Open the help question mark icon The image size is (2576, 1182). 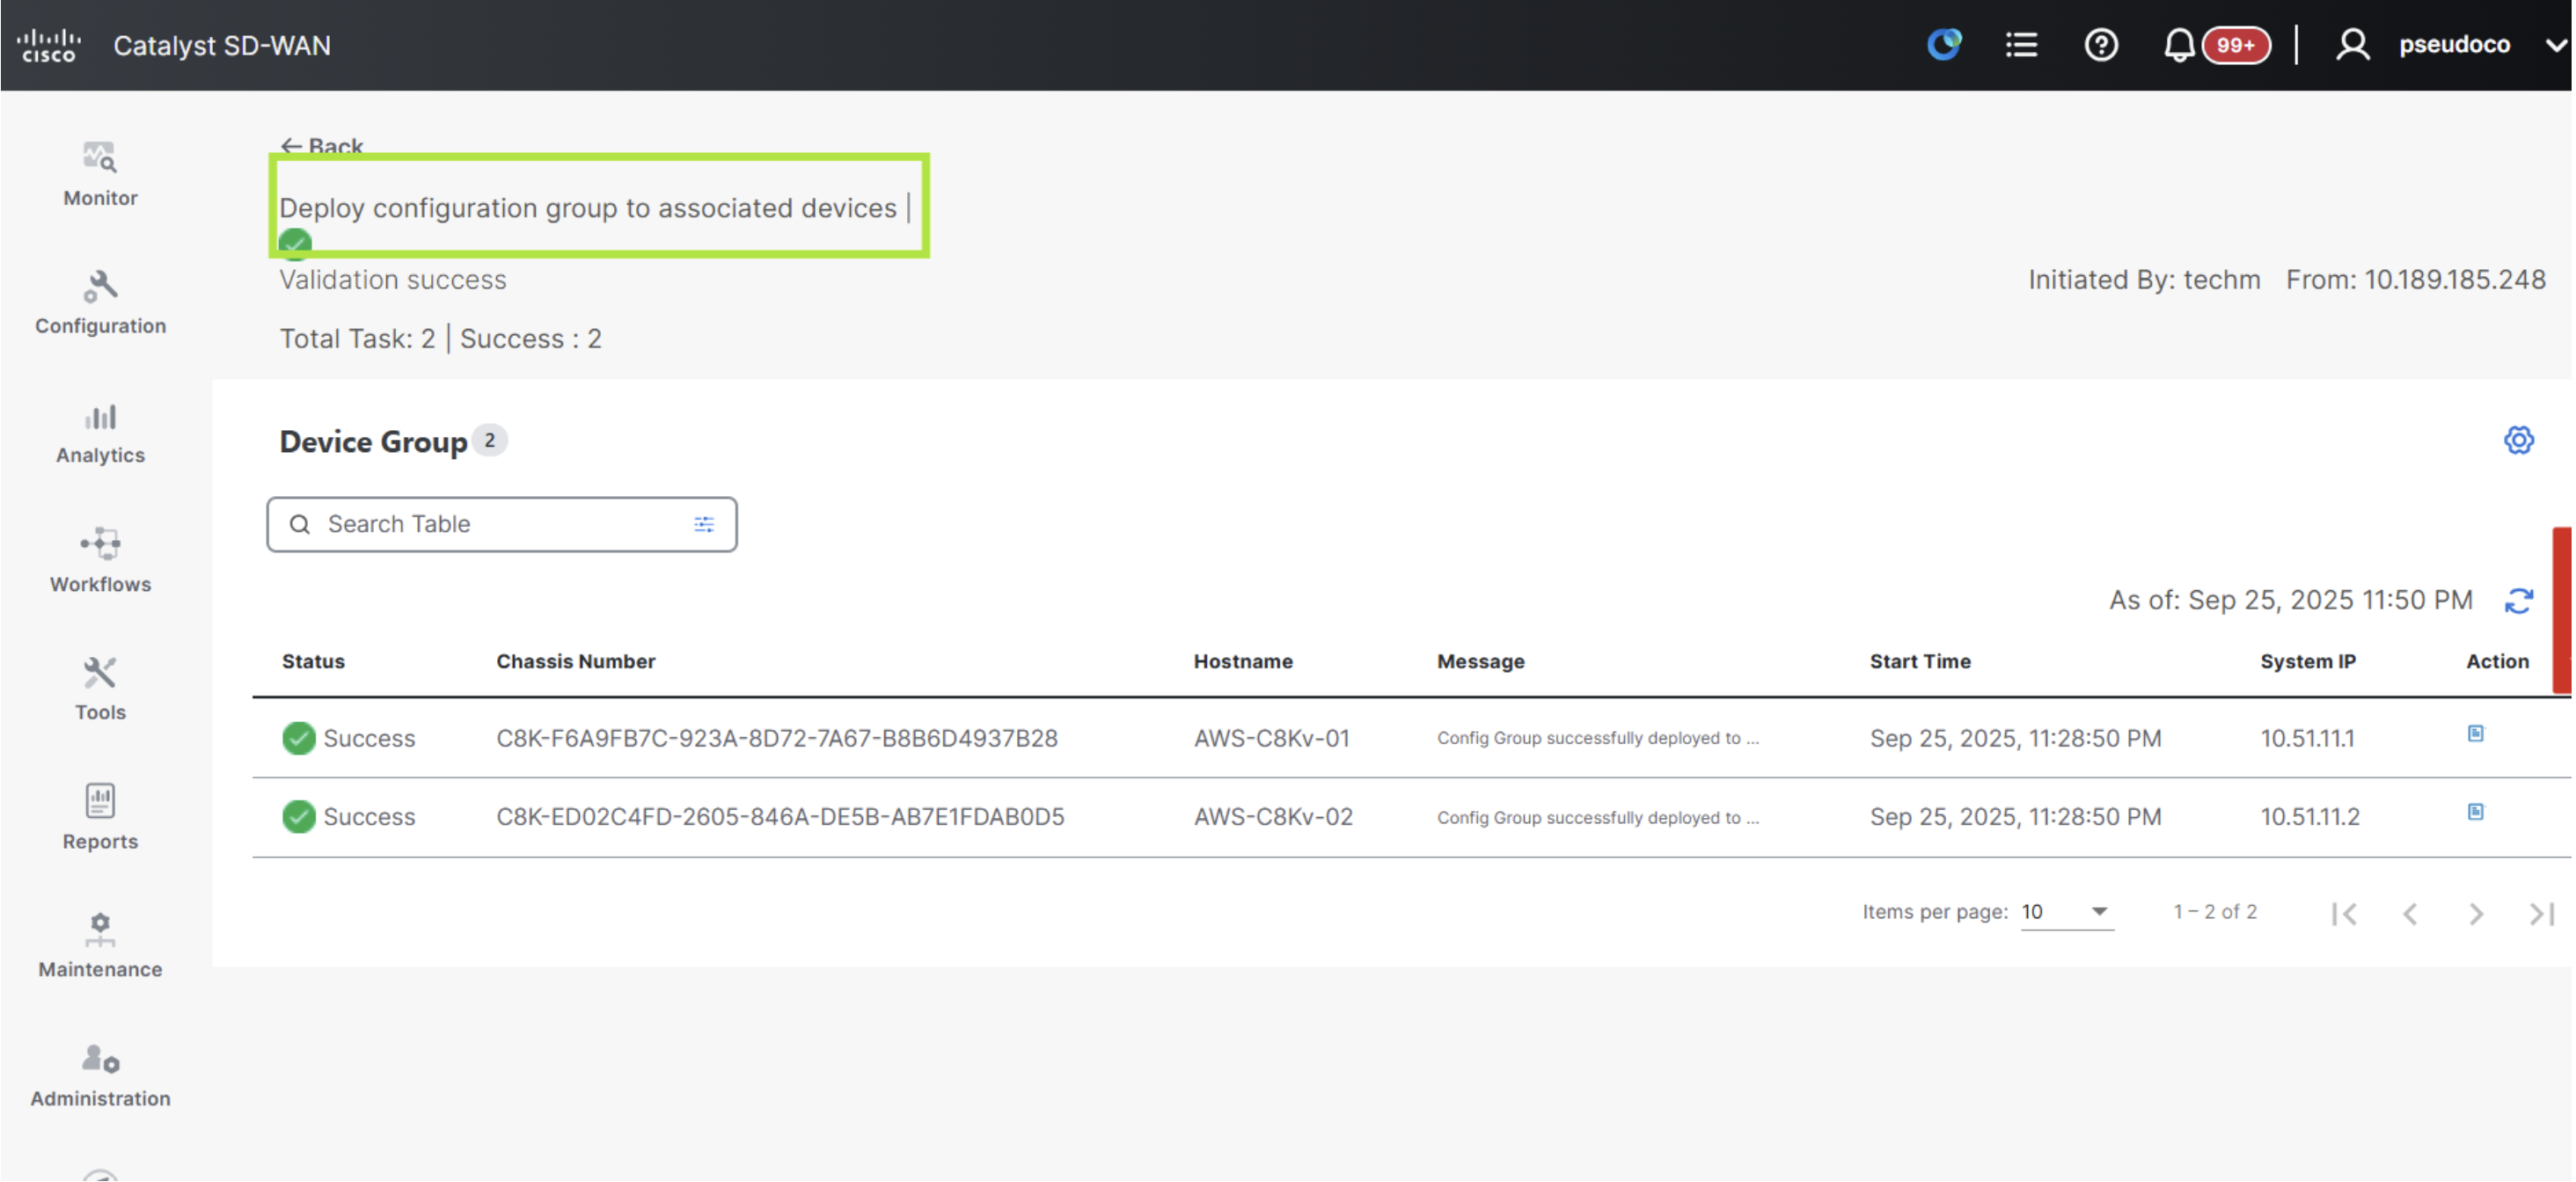point(2101,45)
